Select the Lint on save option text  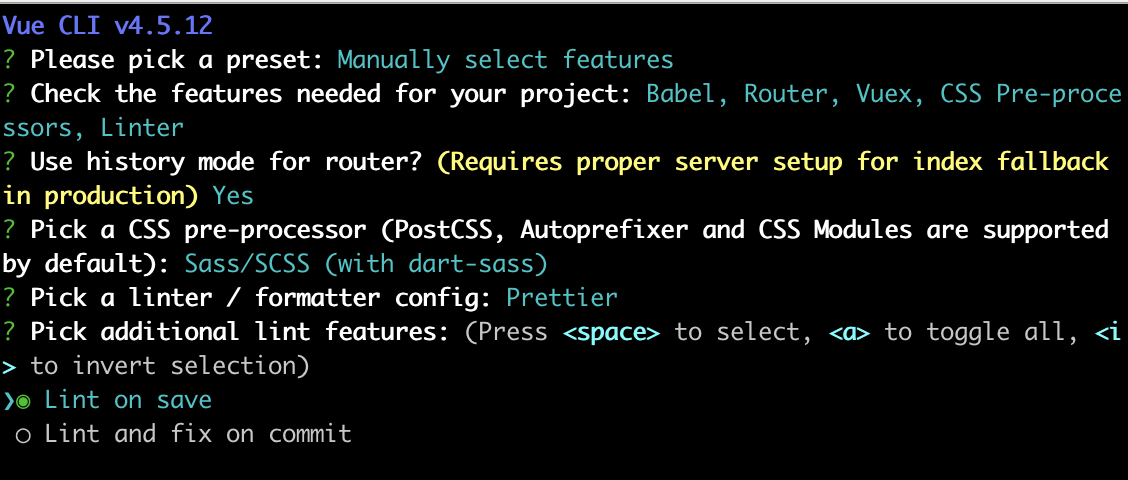click(x=128, y=400)
